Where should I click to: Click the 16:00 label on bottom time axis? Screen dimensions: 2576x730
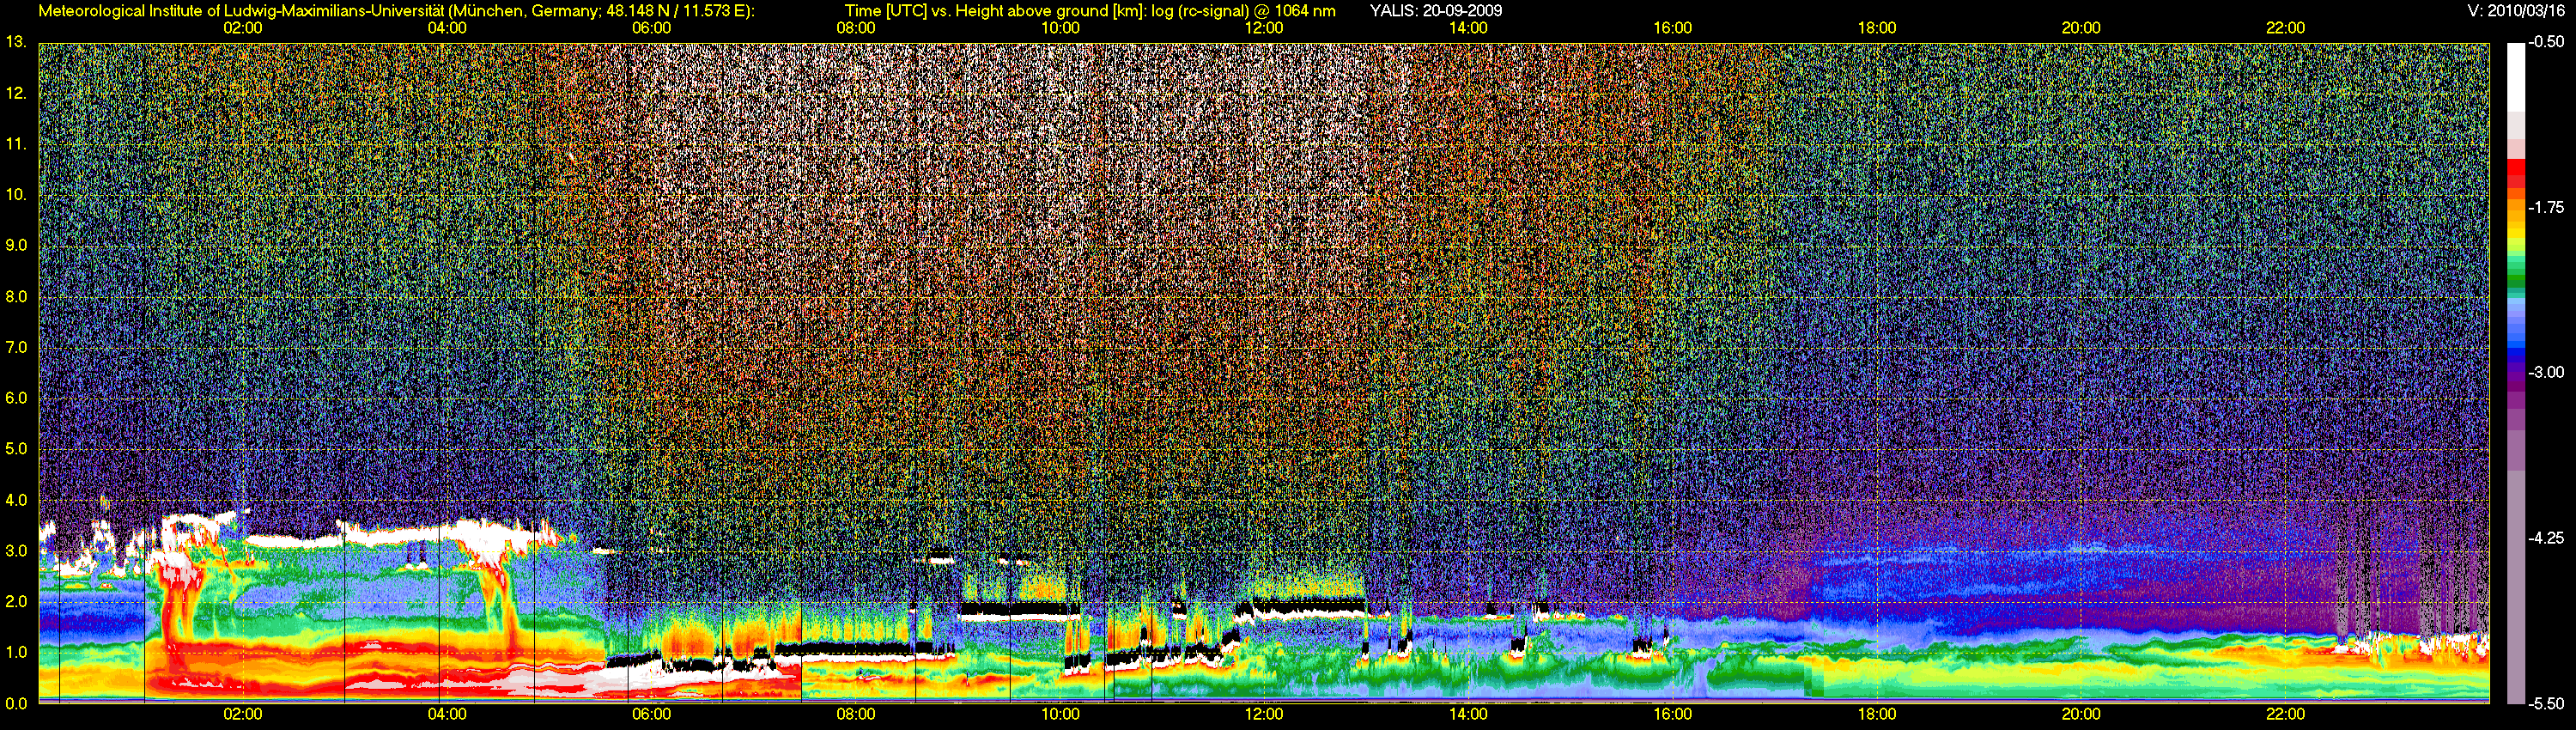[x=1673, y=714]
